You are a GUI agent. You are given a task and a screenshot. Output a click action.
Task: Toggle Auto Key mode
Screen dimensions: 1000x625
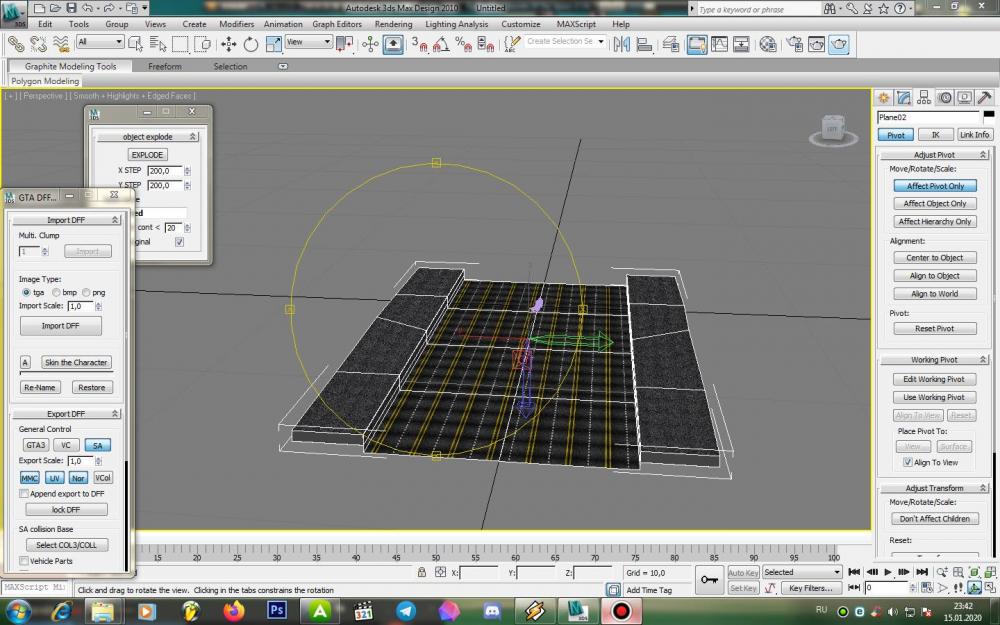[743, 573]
